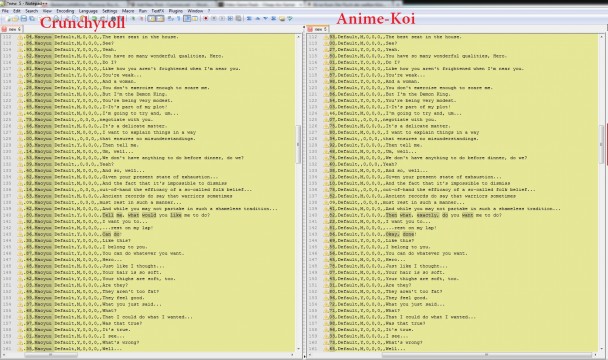
Task: Click the New file toolbar icon
Action: pyautogui.click(x=7, y=19)
